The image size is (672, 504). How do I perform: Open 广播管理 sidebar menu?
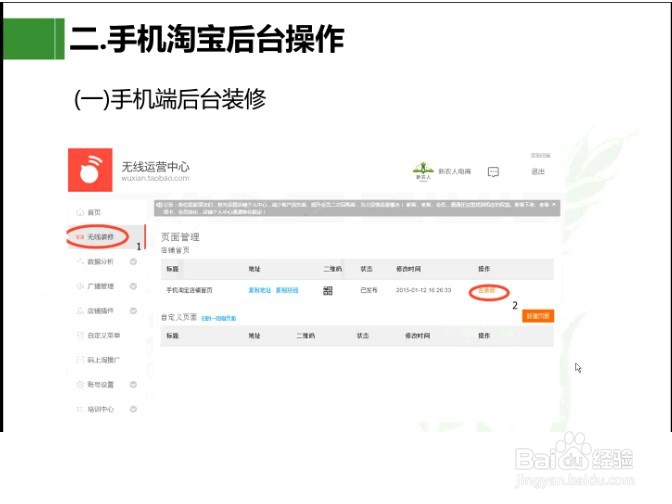click(100, 286)
